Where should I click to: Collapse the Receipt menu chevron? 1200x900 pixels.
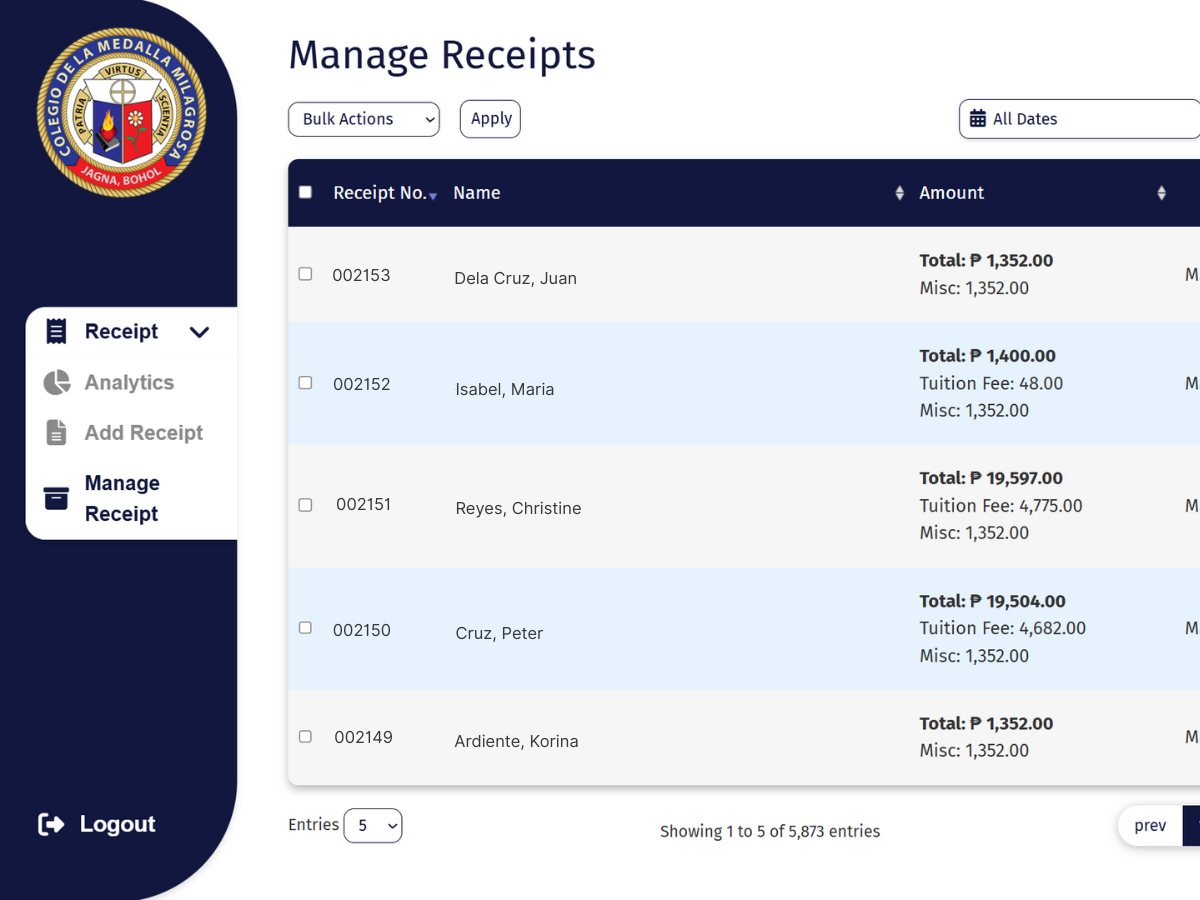(x=200, y=332)
